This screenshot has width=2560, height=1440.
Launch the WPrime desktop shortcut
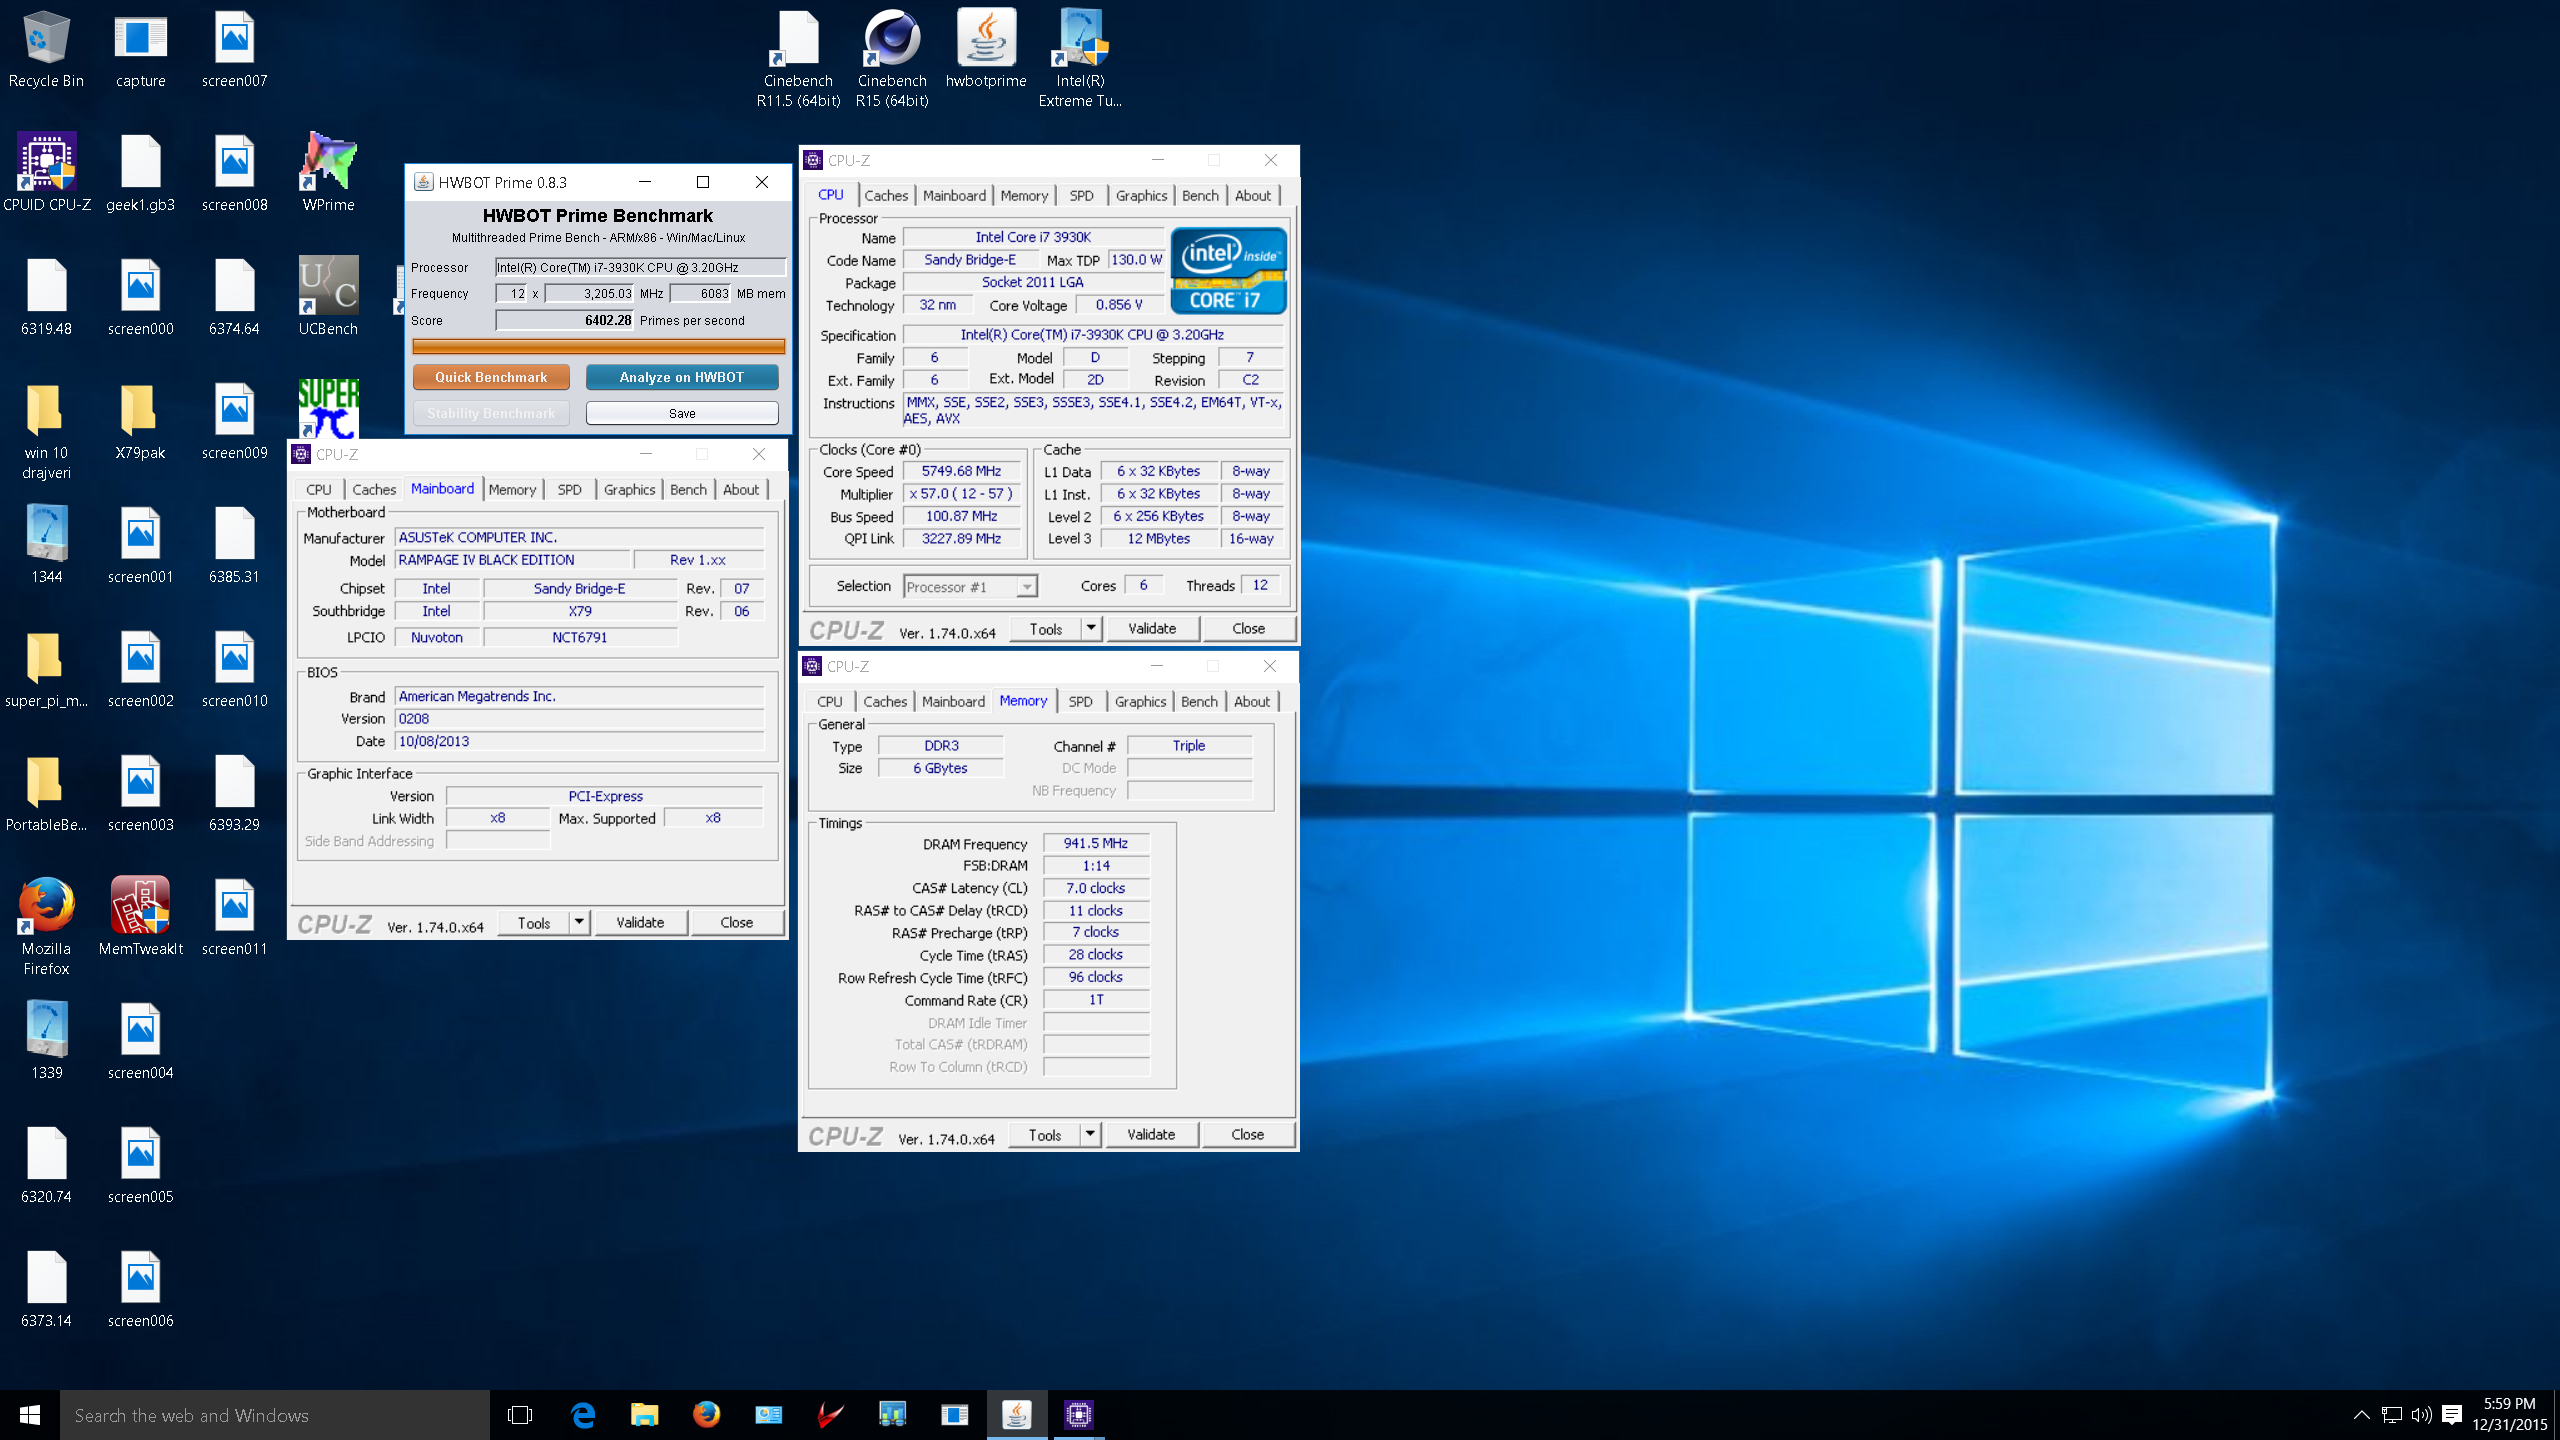tap(328, 174)
